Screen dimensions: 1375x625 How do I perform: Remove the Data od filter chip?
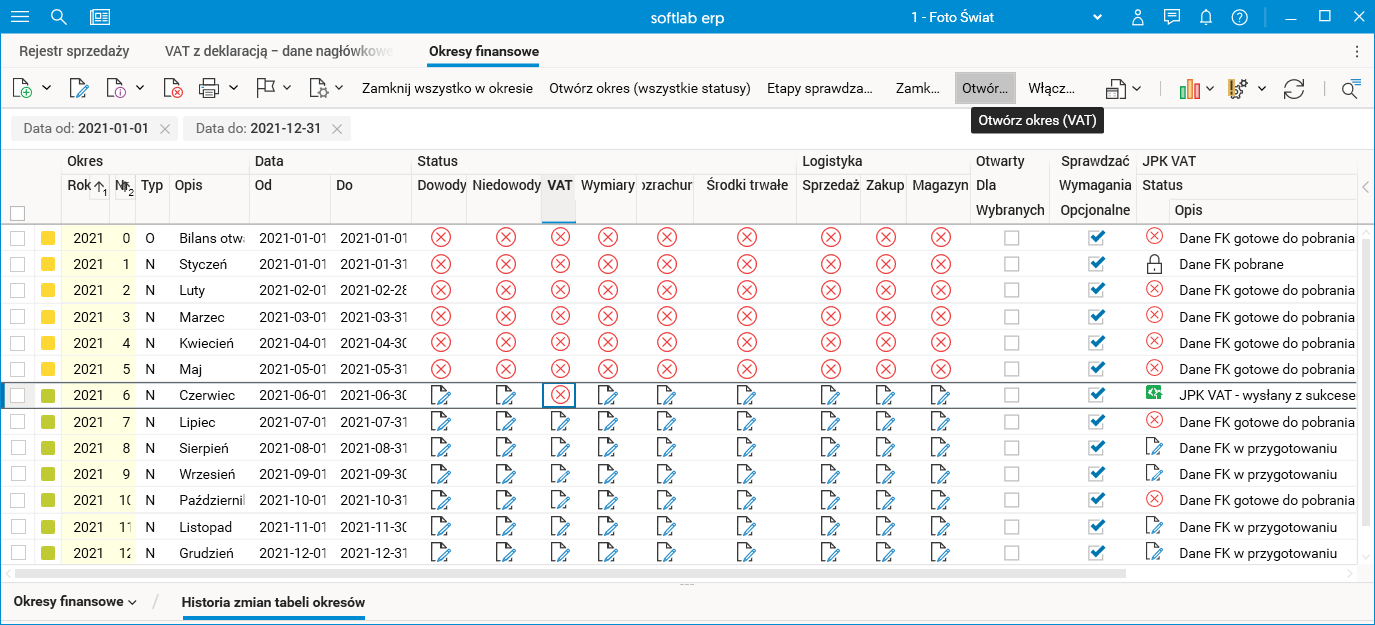pos(165,128)
